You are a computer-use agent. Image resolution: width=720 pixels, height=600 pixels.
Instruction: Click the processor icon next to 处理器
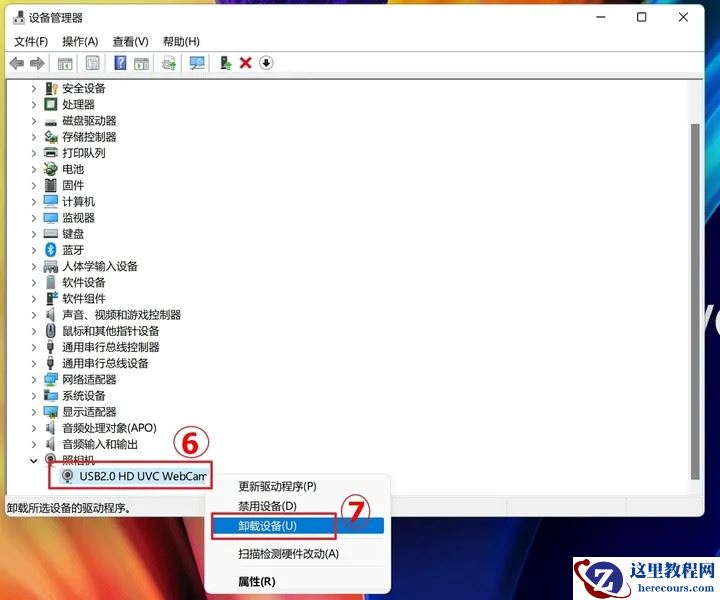[x=51, y=104]
